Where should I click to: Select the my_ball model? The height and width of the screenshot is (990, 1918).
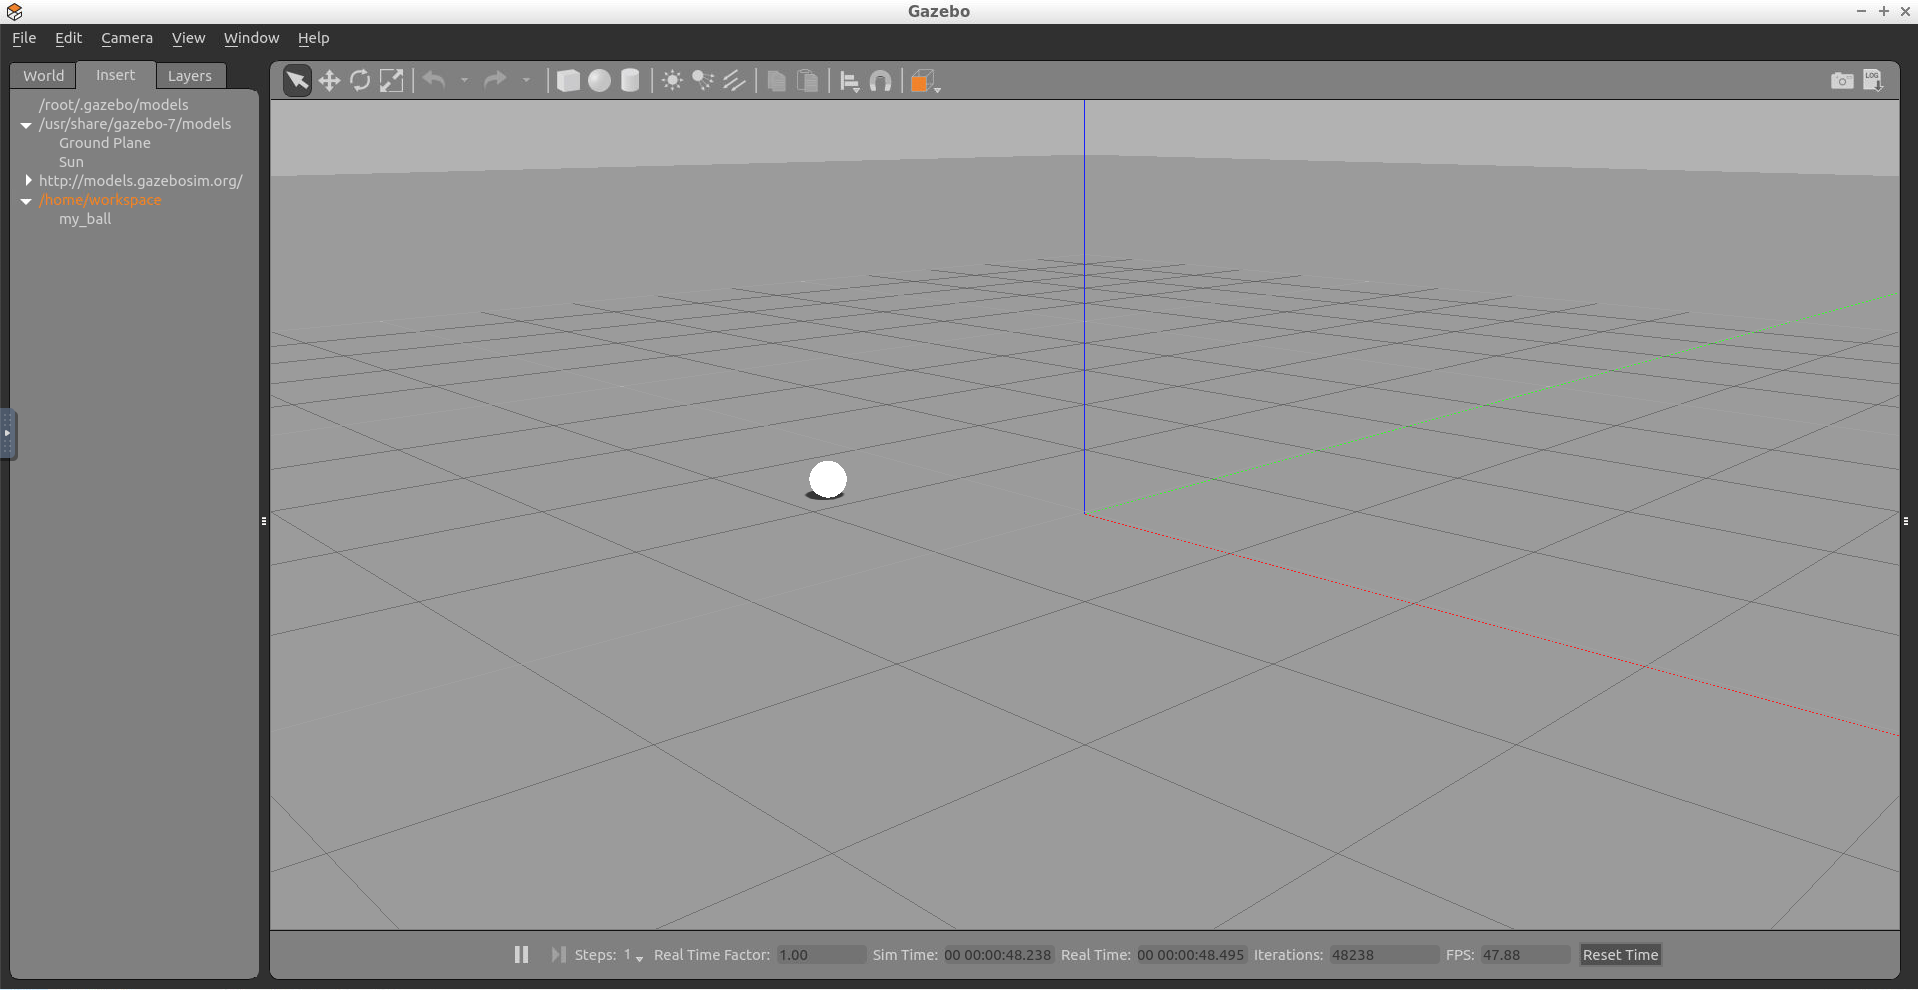click(x=84, y=219)
